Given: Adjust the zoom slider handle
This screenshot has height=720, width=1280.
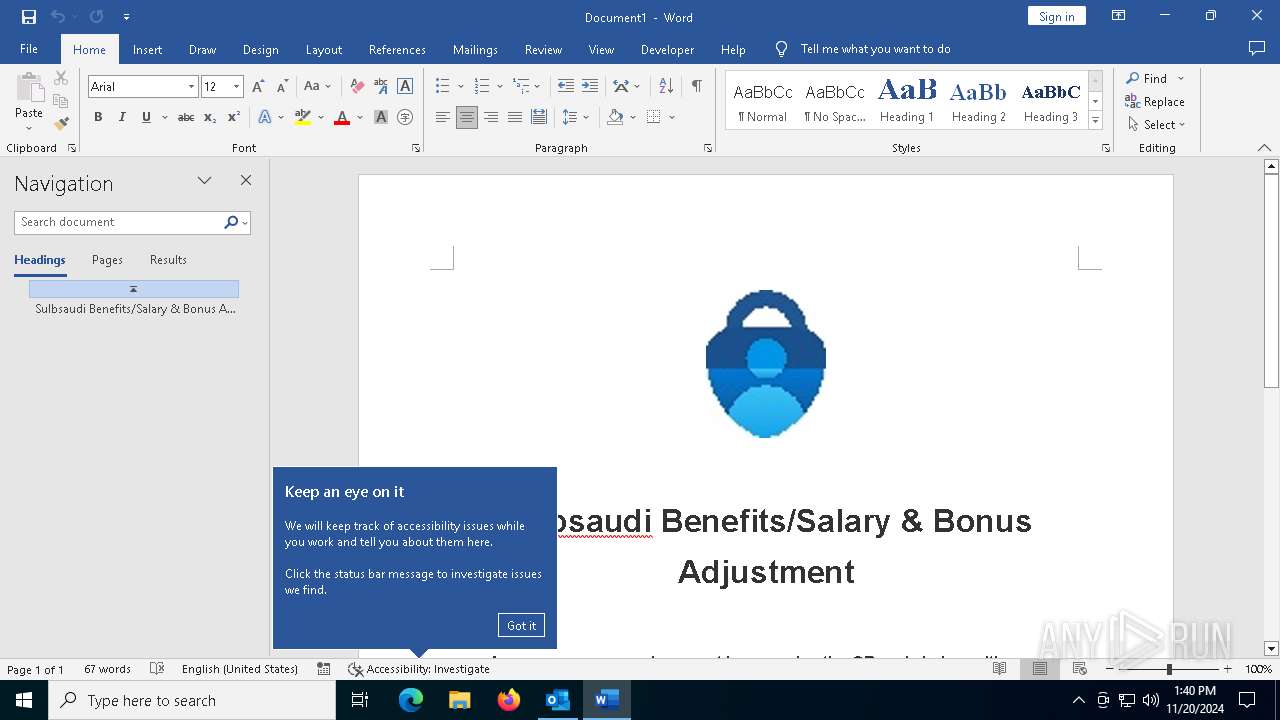Looking at the screenshot, I should click(x=1169, y=669).
